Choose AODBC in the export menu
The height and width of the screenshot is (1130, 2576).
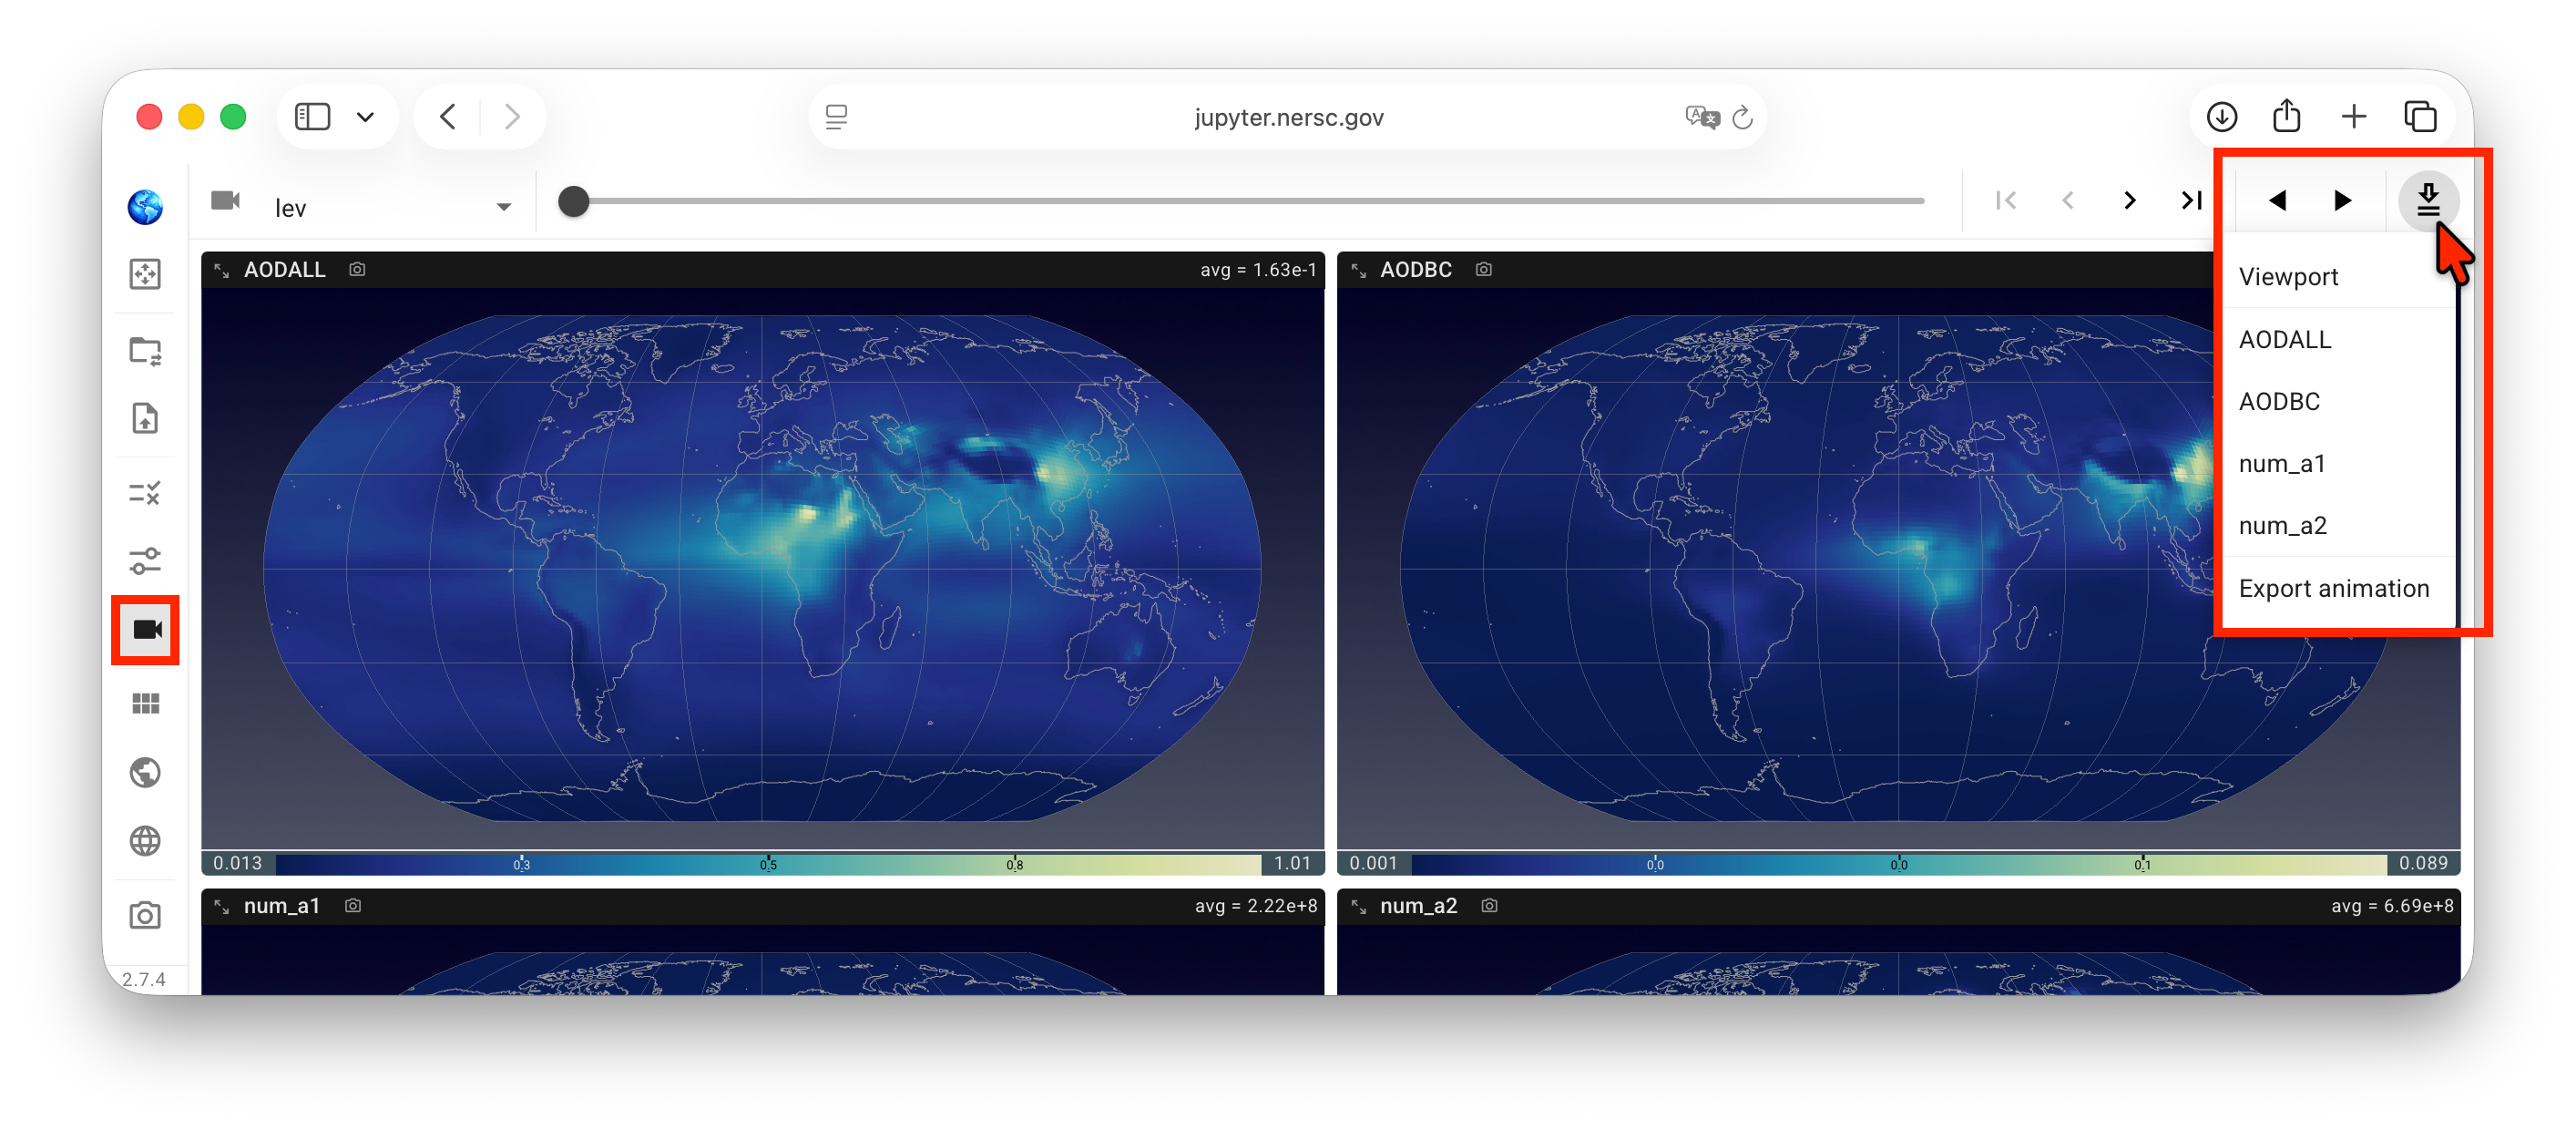tap(2337, 402)
